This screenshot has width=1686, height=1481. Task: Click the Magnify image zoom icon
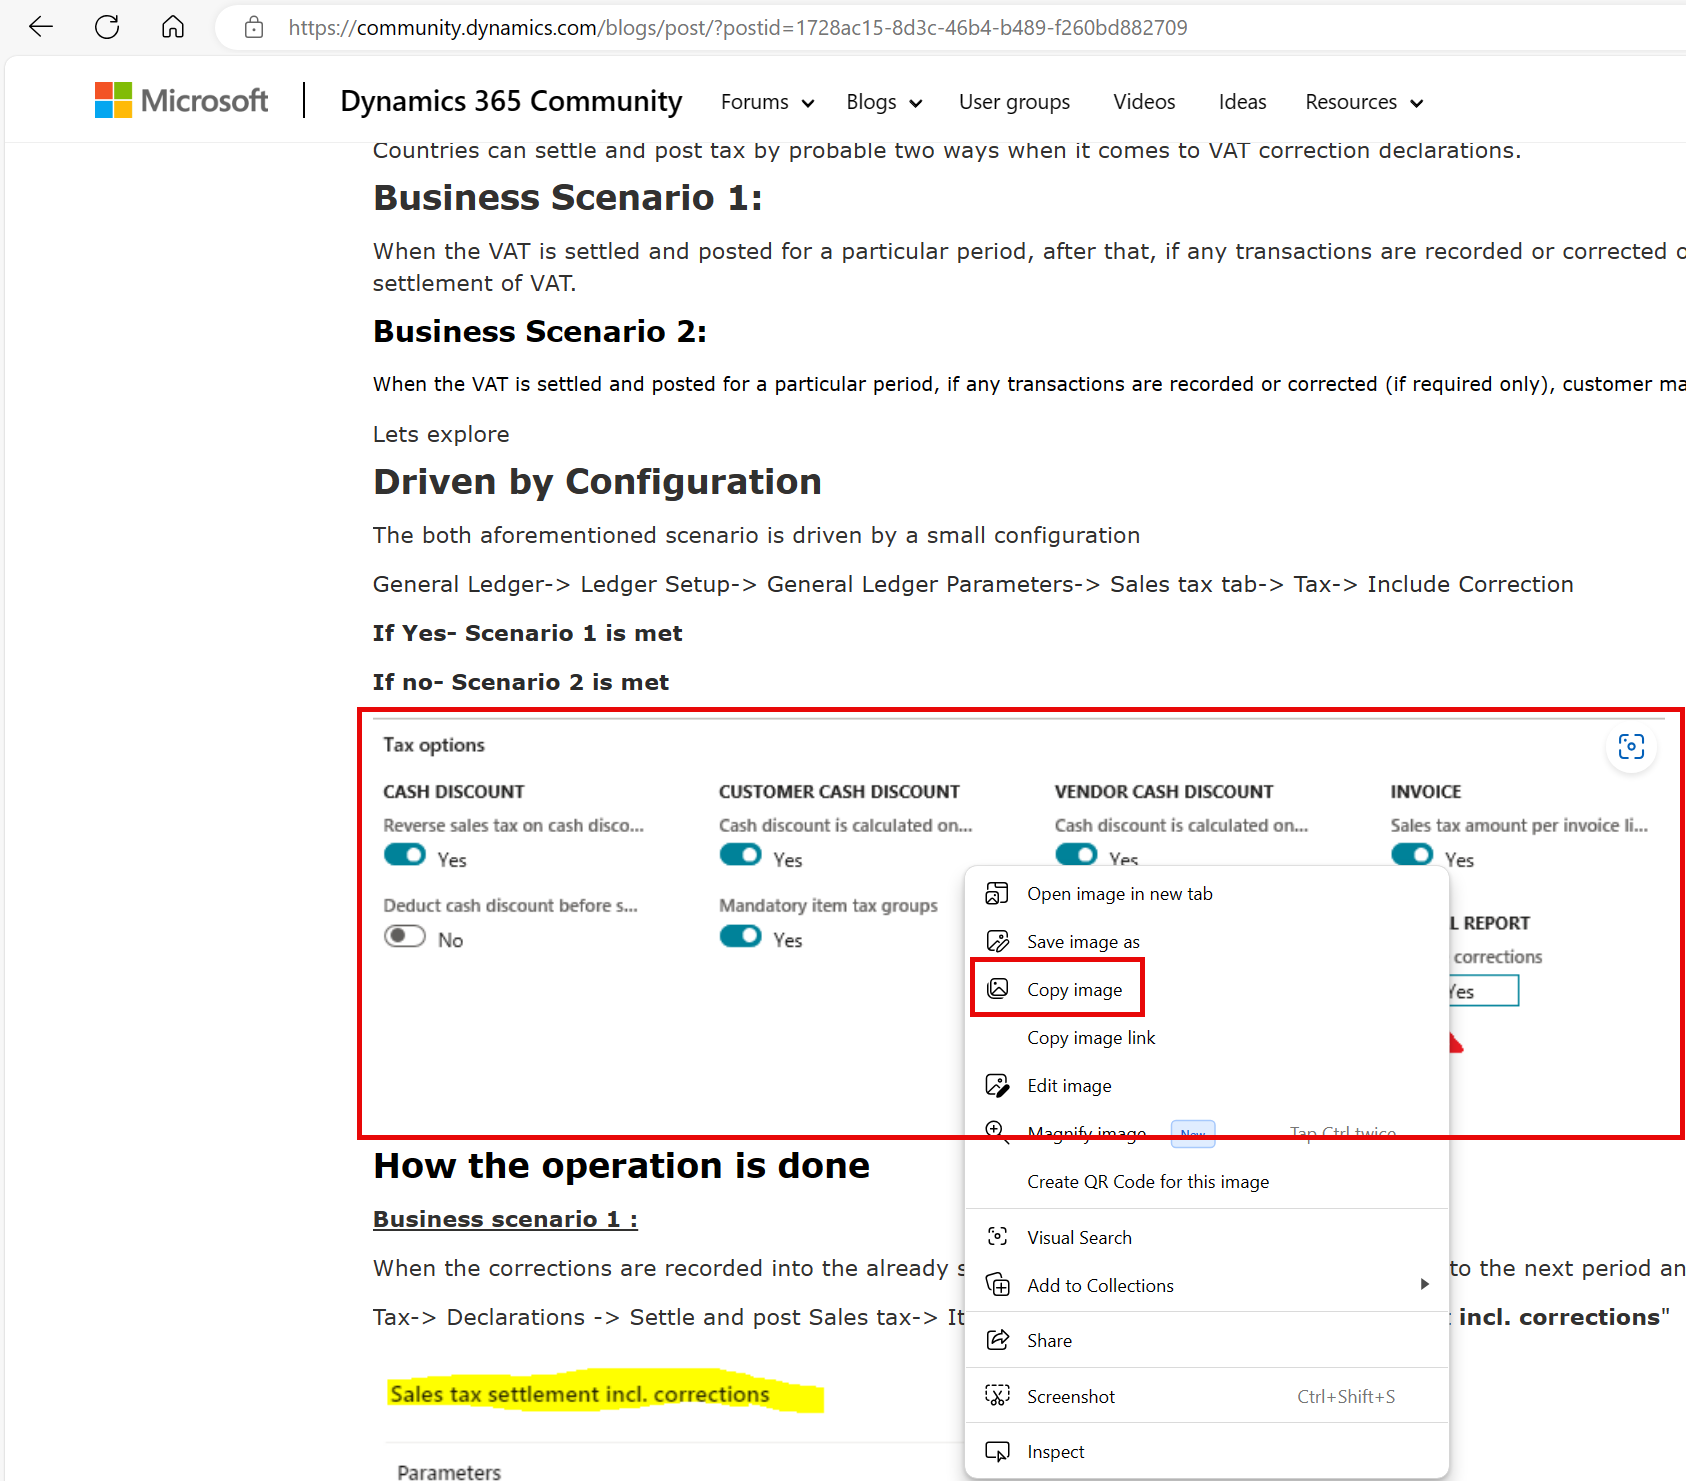996,1131
